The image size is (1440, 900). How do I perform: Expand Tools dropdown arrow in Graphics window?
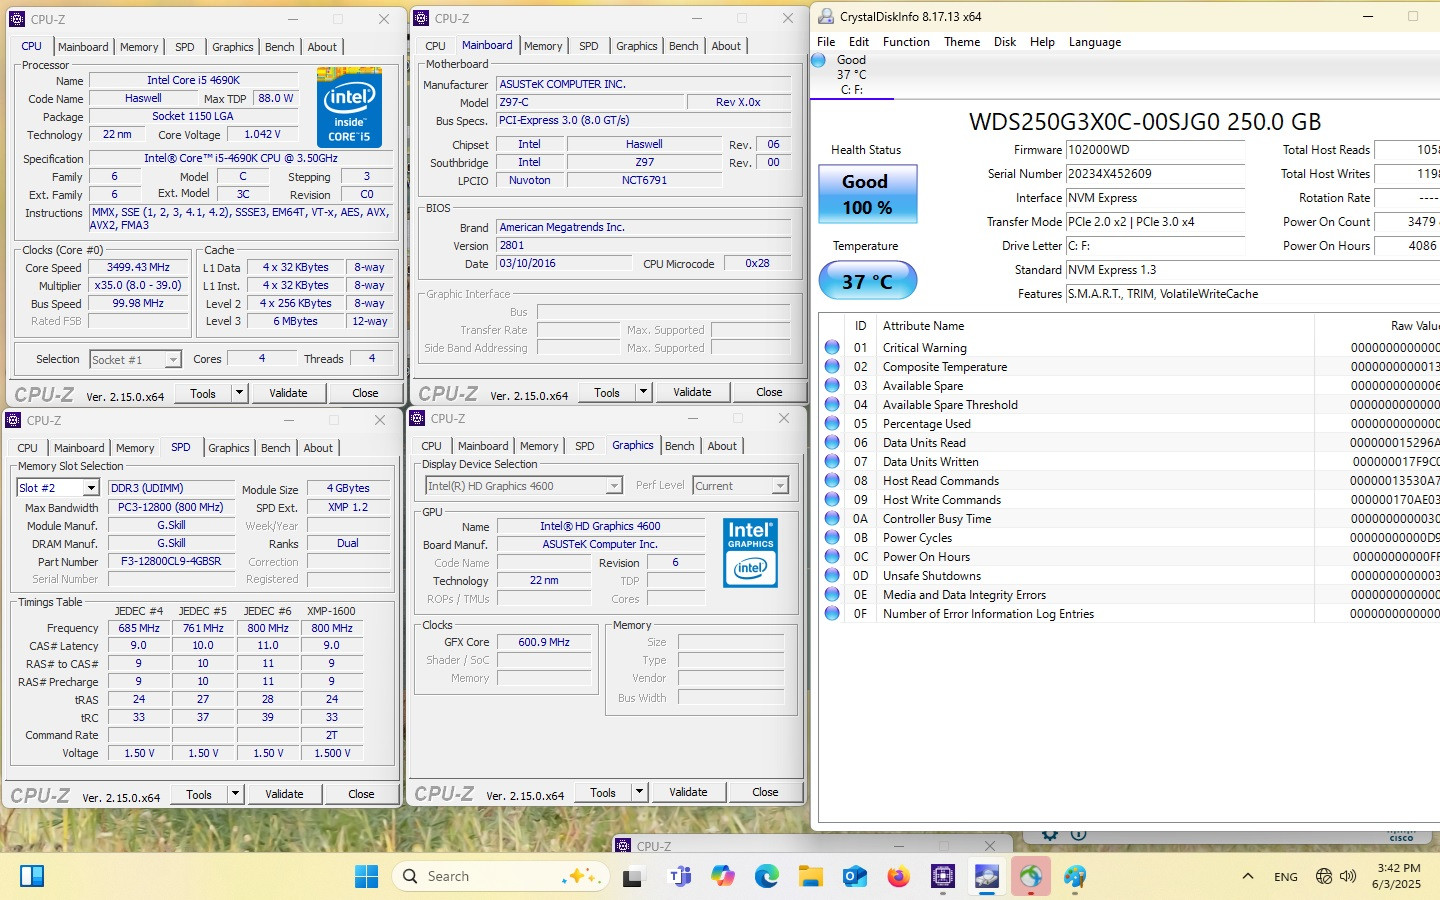click(639, 792)
